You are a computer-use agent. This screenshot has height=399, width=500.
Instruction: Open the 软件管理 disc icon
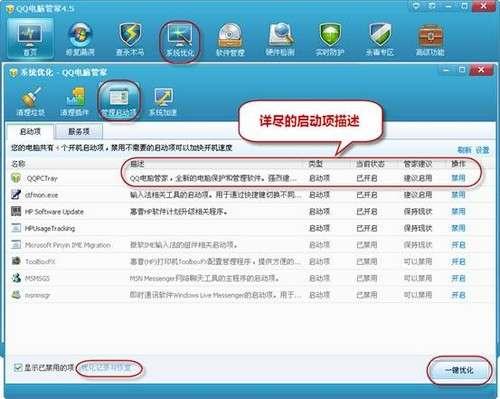coord(230,38)
